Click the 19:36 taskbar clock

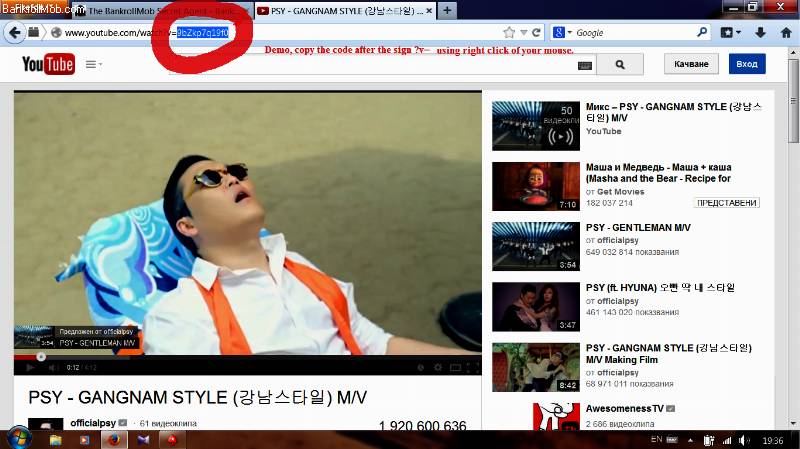point(772,440)
